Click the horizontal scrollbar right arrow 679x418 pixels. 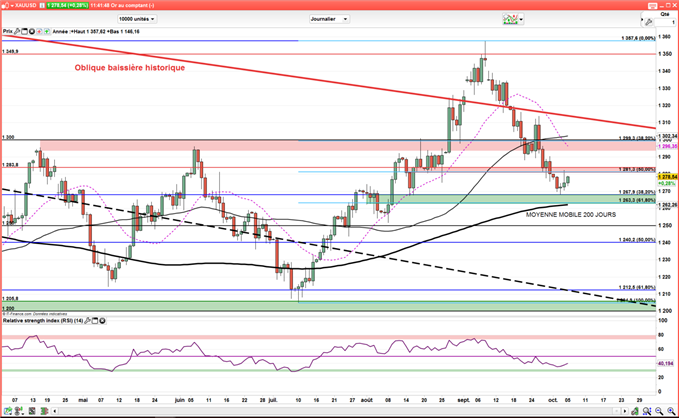[x=625, y=411]
